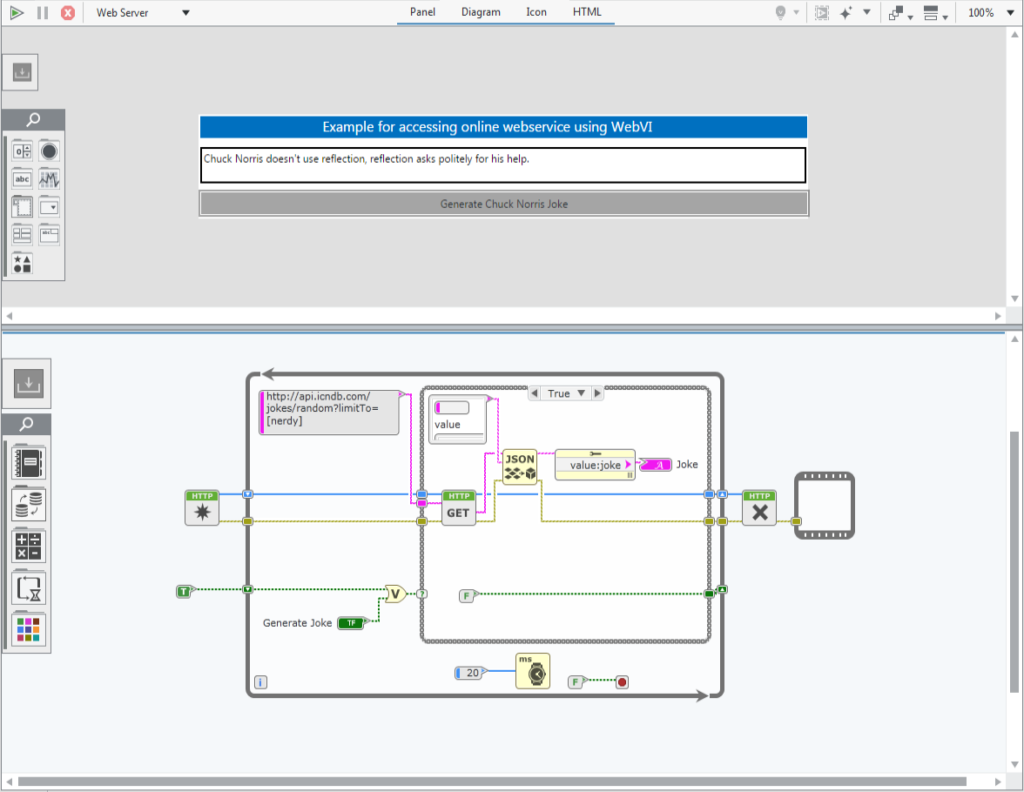Click the HTTP Close Handle X node
This screenshot has width=1024, height=792.
pos(760,508)
